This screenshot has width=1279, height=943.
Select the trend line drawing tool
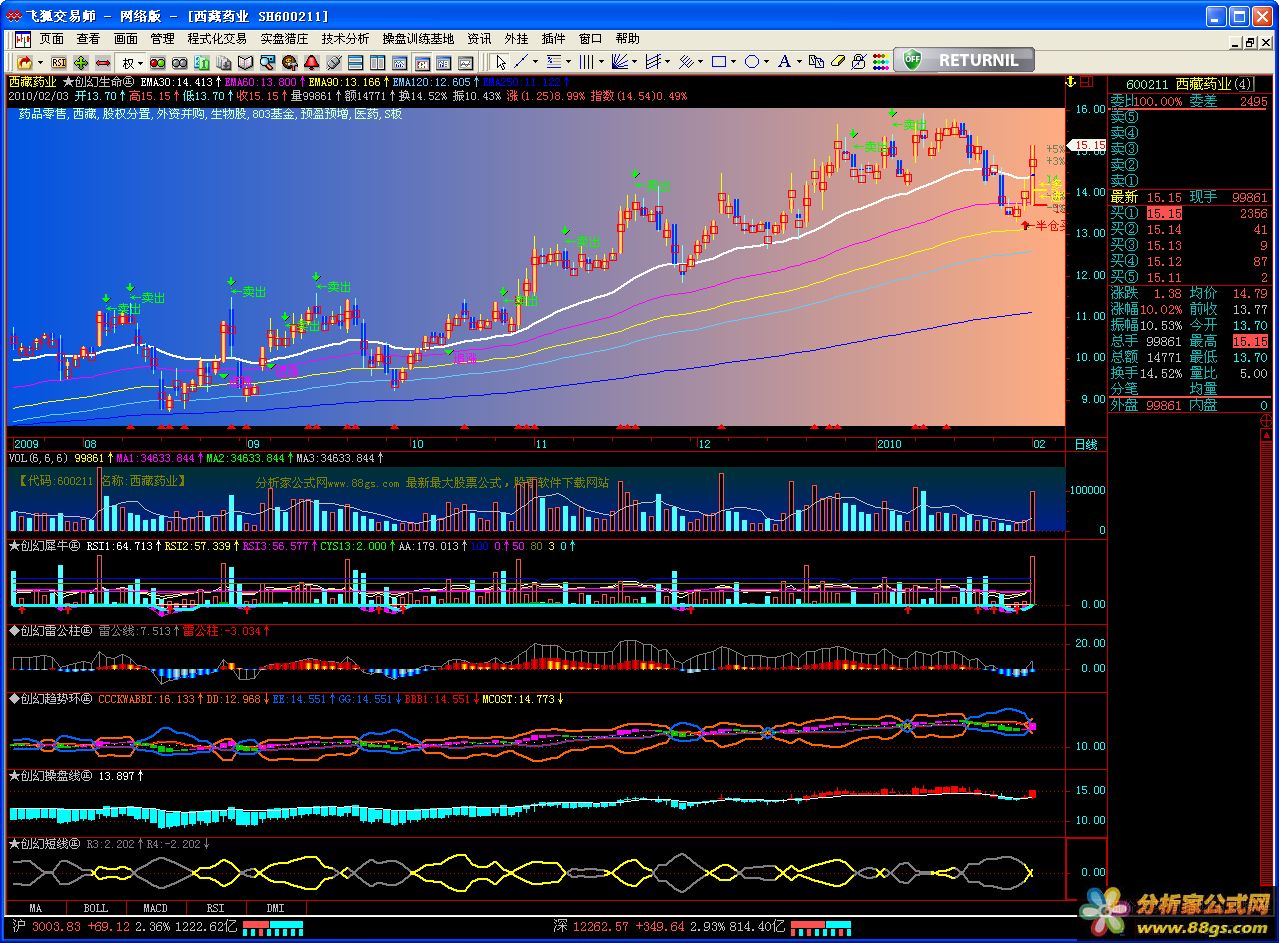tap(521, 62)
